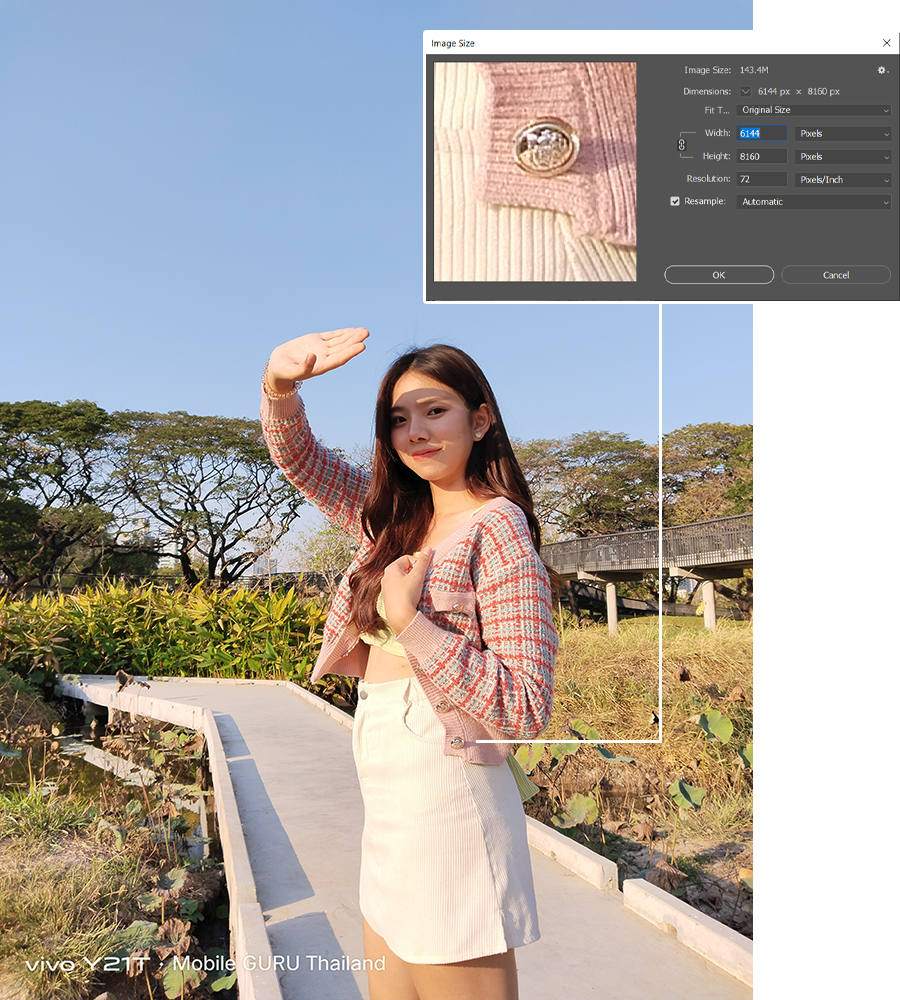The width and height of the screenshot is (900, 1000).
Task: Open the Width units Pixels dropdown
Action: [843, 134]
